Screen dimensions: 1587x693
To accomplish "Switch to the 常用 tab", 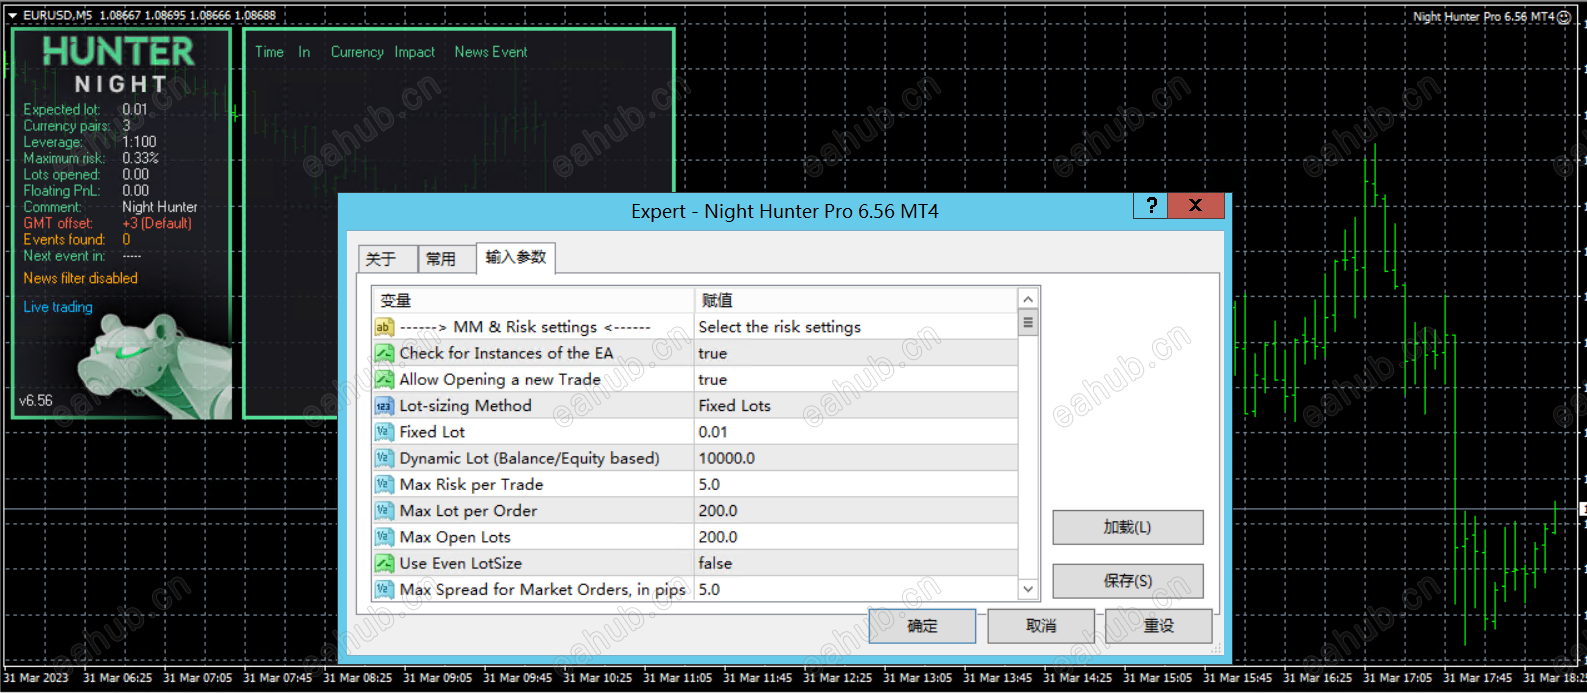I will 445,259.
